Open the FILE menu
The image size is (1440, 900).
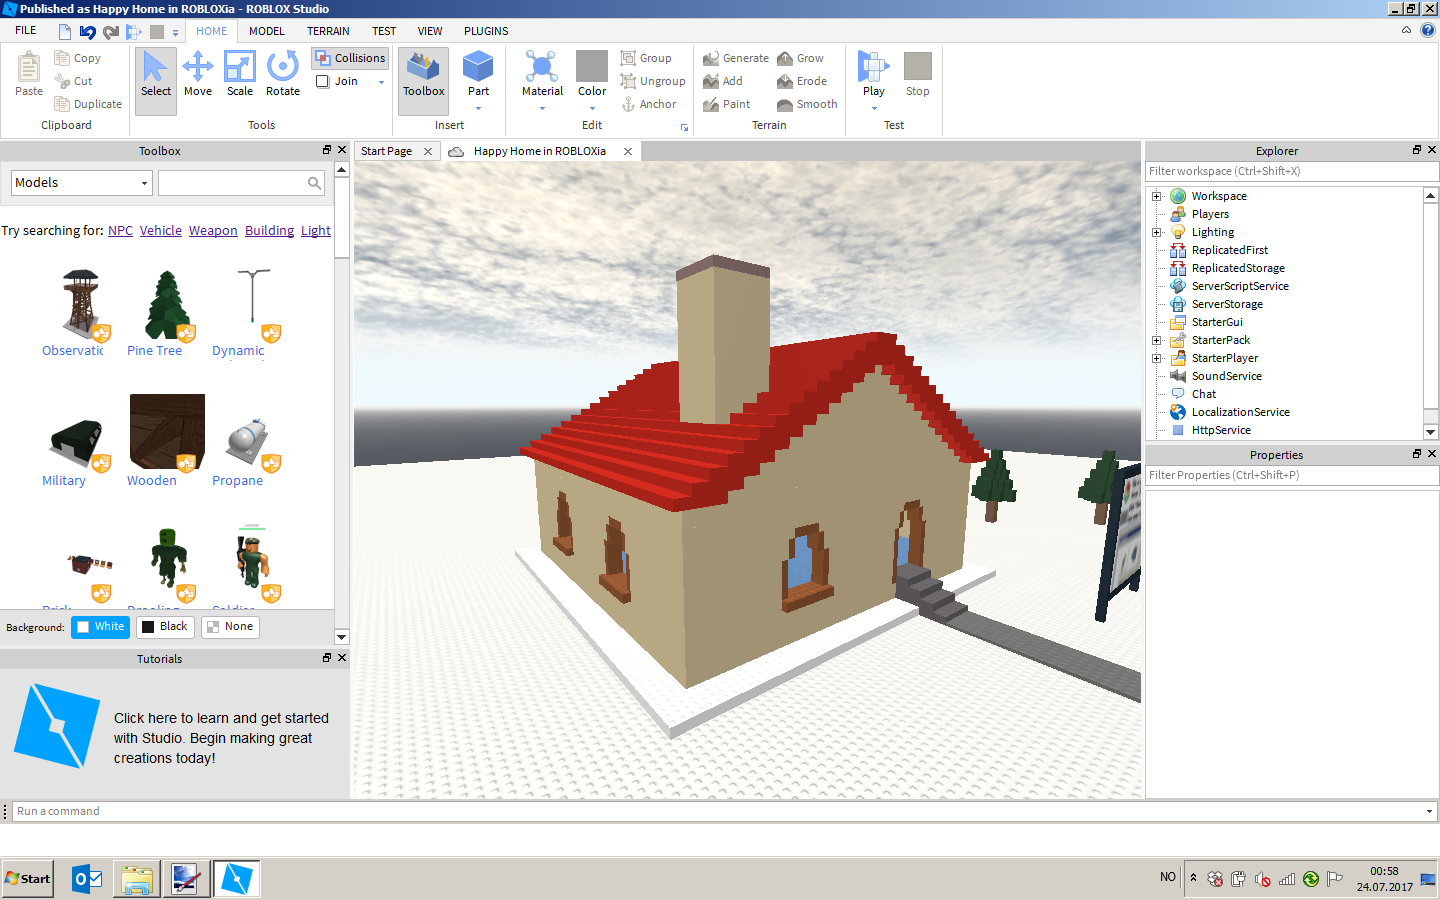(x=26, y=31)
